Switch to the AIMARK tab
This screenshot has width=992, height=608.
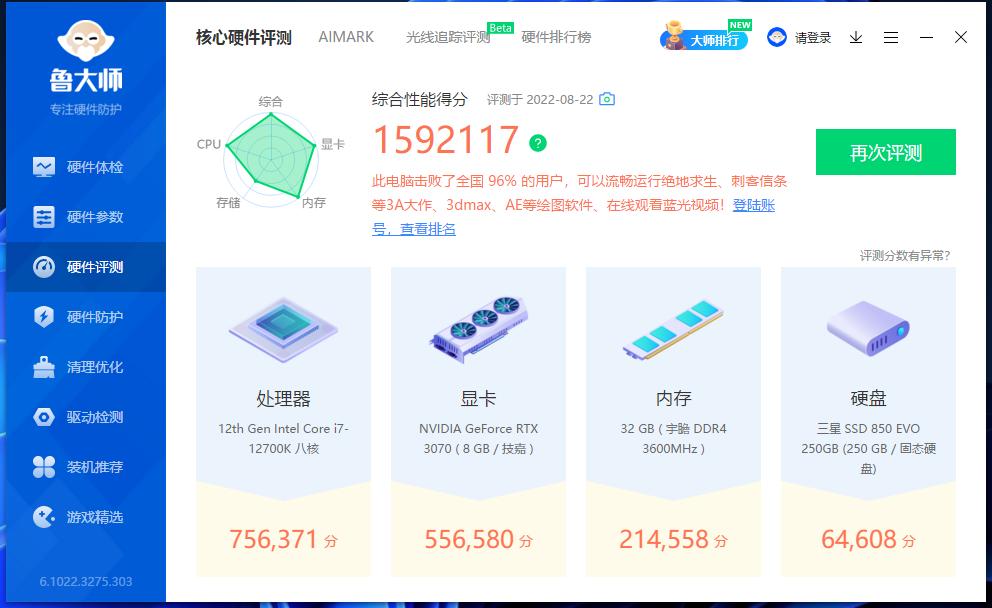[346, 37]
